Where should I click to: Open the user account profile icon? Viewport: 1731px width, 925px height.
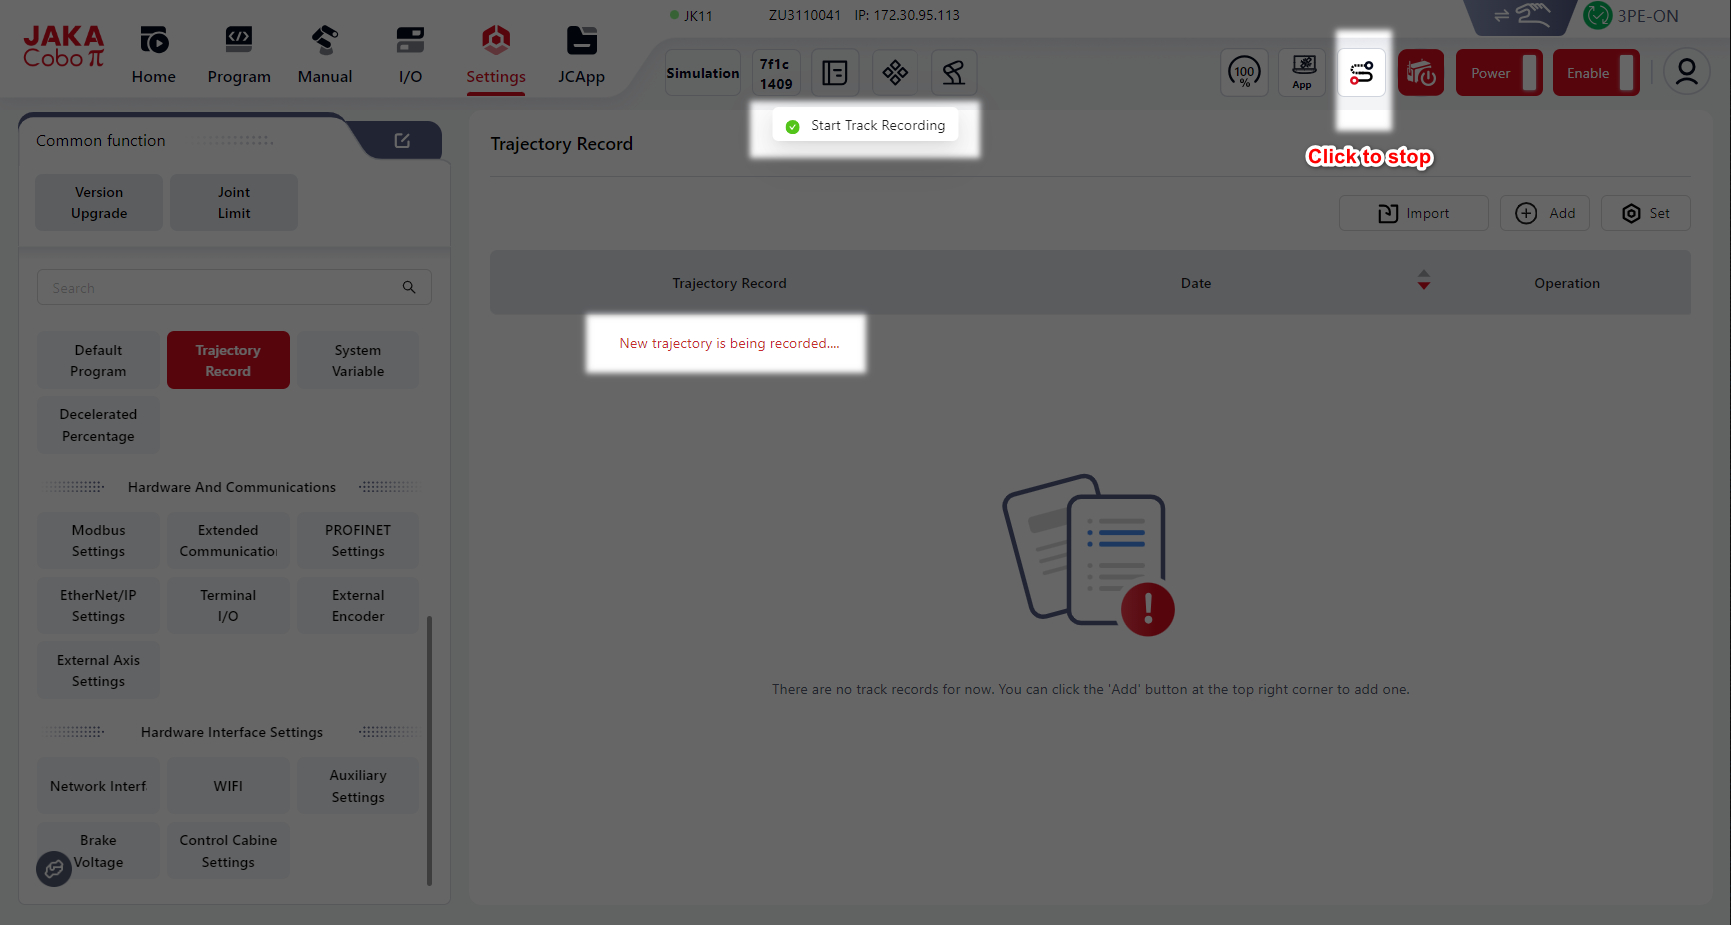tap(1686, 73)
